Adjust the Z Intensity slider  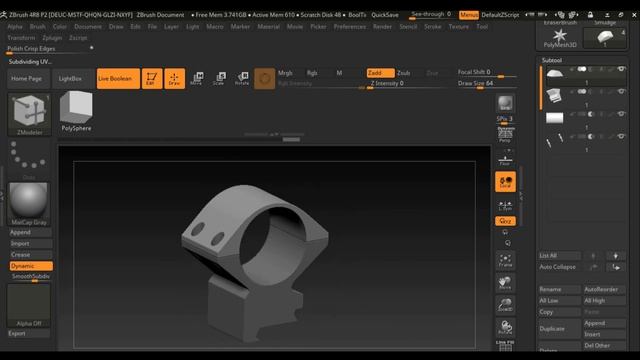(x=407, y=84)
